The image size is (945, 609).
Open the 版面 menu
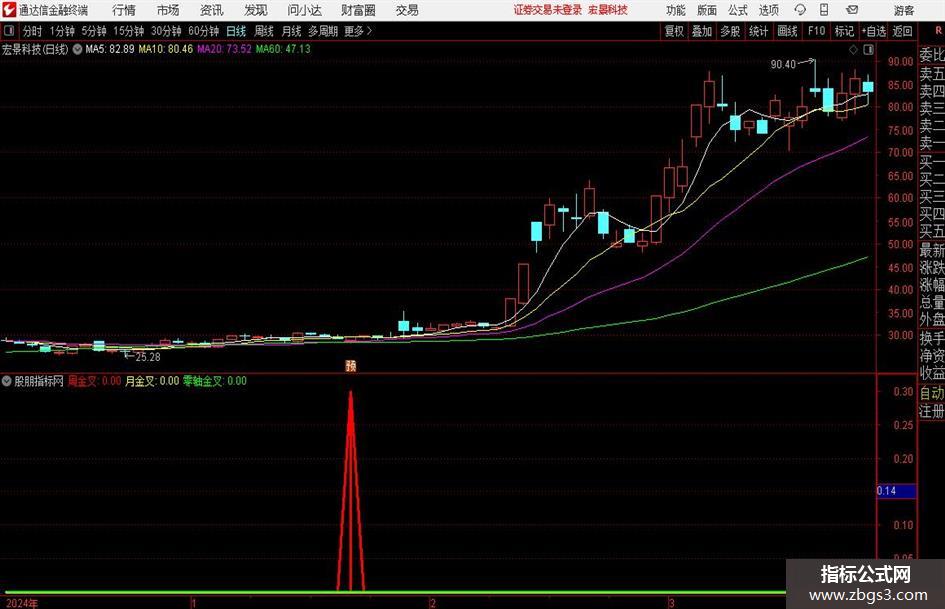point(707,10)
